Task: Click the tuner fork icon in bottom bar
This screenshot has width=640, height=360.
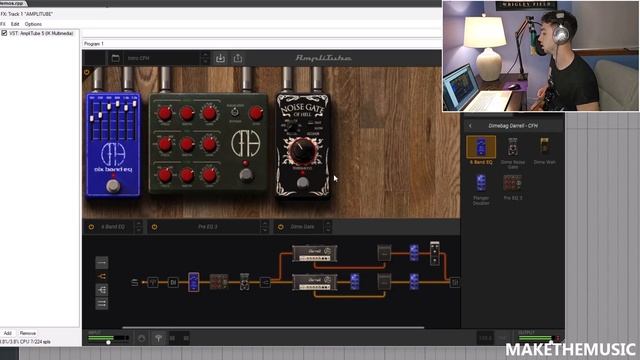Action: pos(158,338)
